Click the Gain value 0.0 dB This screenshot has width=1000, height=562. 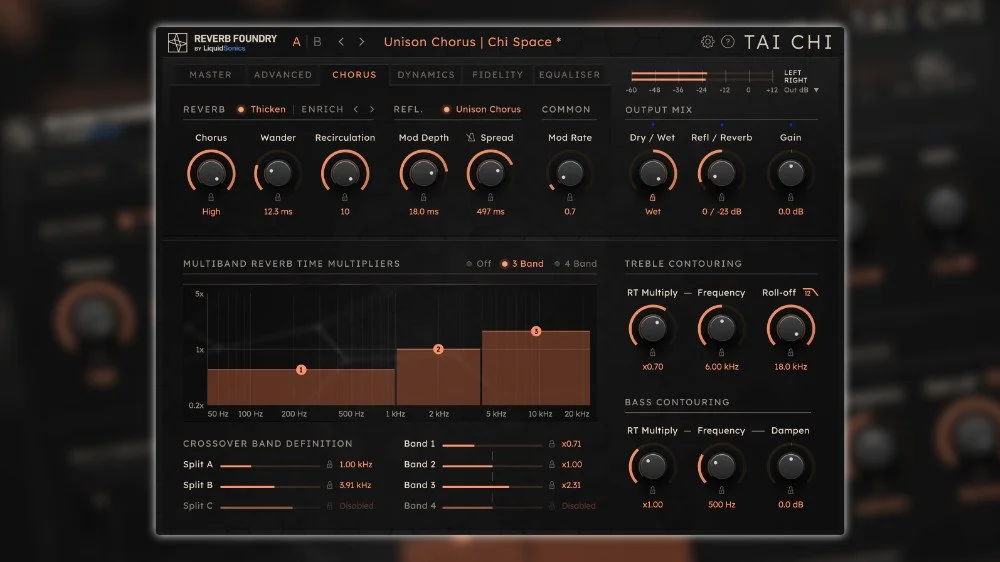tap(790, 211)
